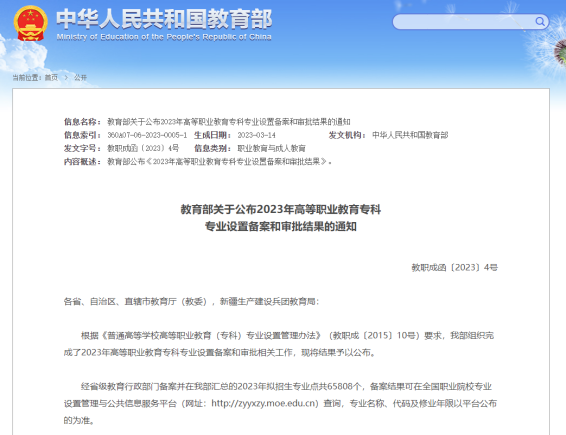The image size is (566, 435).
Task: Click the 发文字号 value 教职成函〔2023〕4号
Action: click(143, 148)
